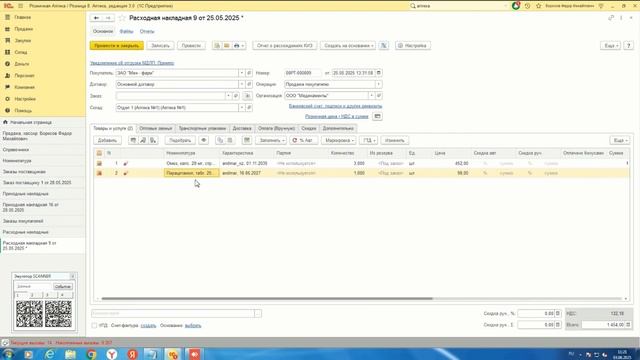Open the Транспортные упаковки tab
This screenshot has height=360, width=640.
(202, 128)
